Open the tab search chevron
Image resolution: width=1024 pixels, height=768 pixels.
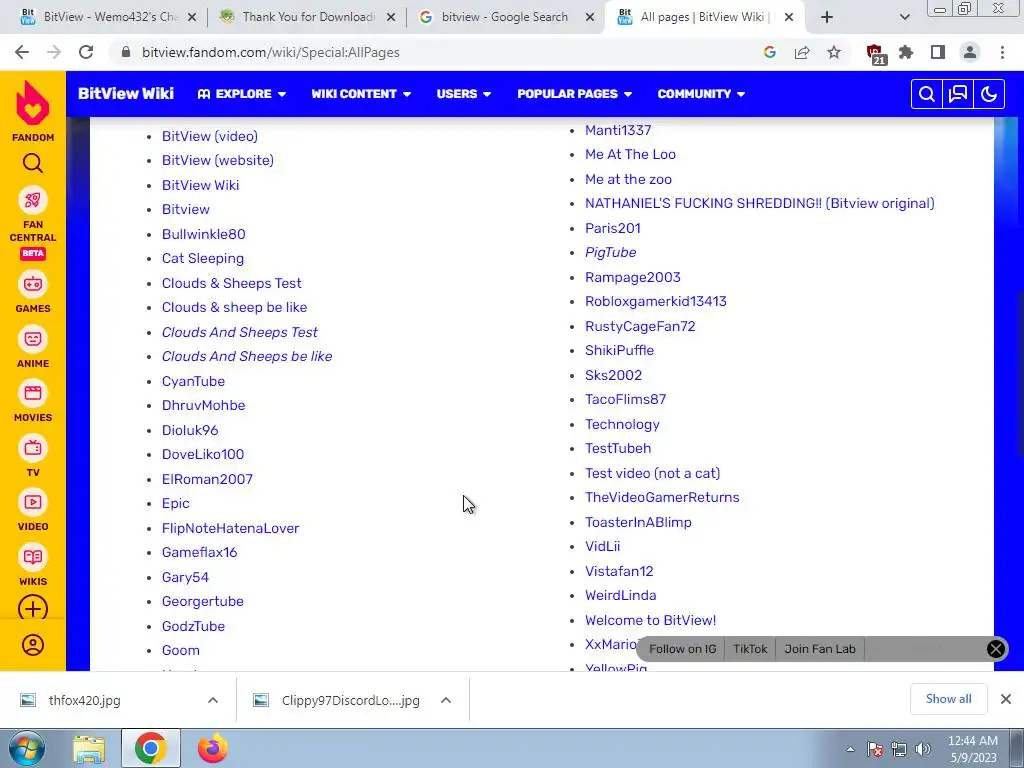pyautogui.click(x=904, y=17)
